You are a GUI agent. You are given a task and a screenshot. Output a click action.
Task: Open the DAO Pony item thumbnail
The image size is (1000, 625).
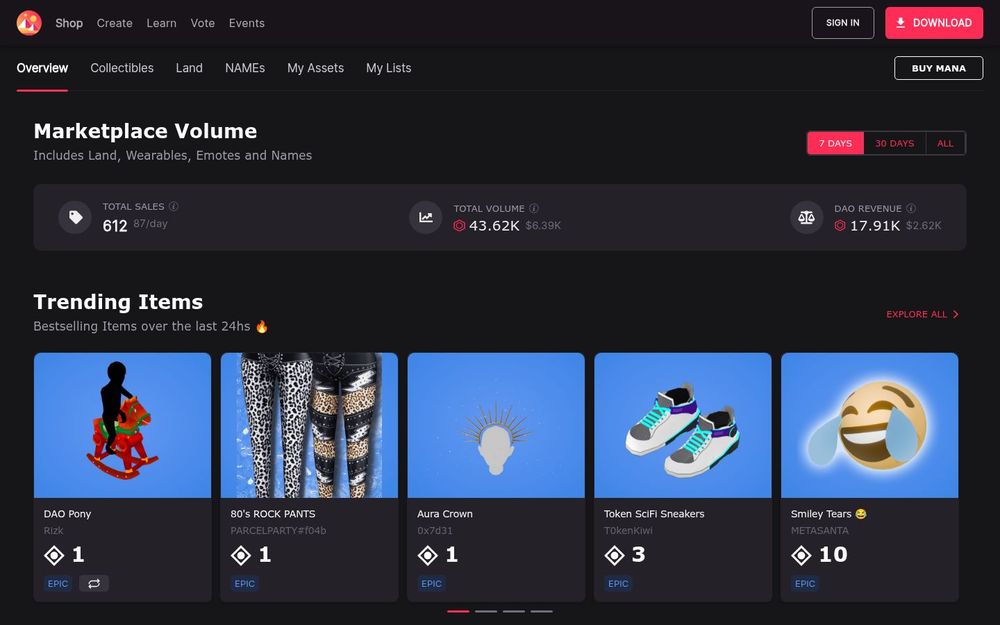122,425
